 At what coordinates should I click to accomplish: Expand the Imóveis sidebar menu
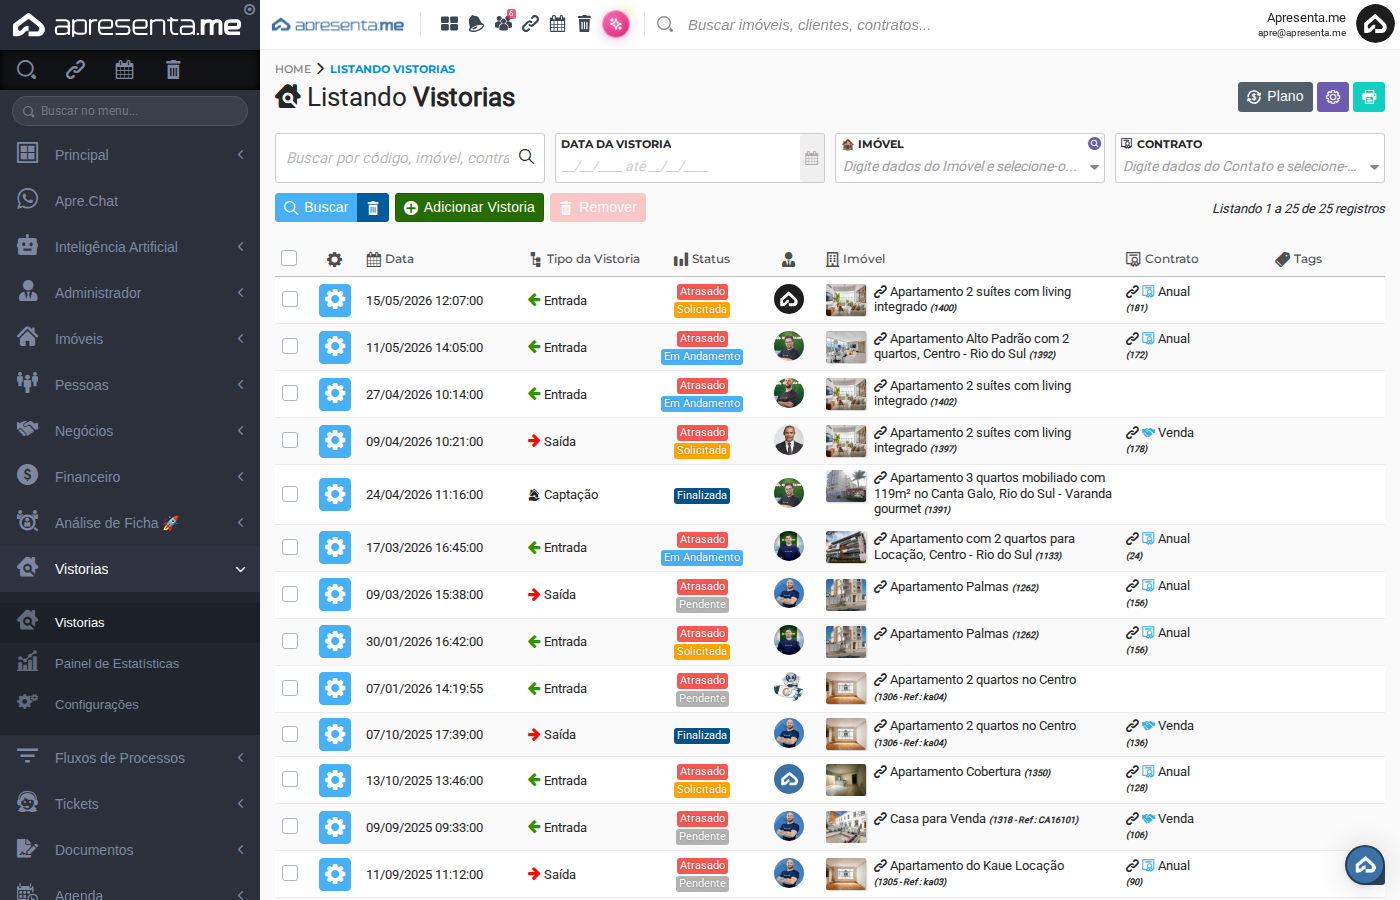tap(130, 339)
